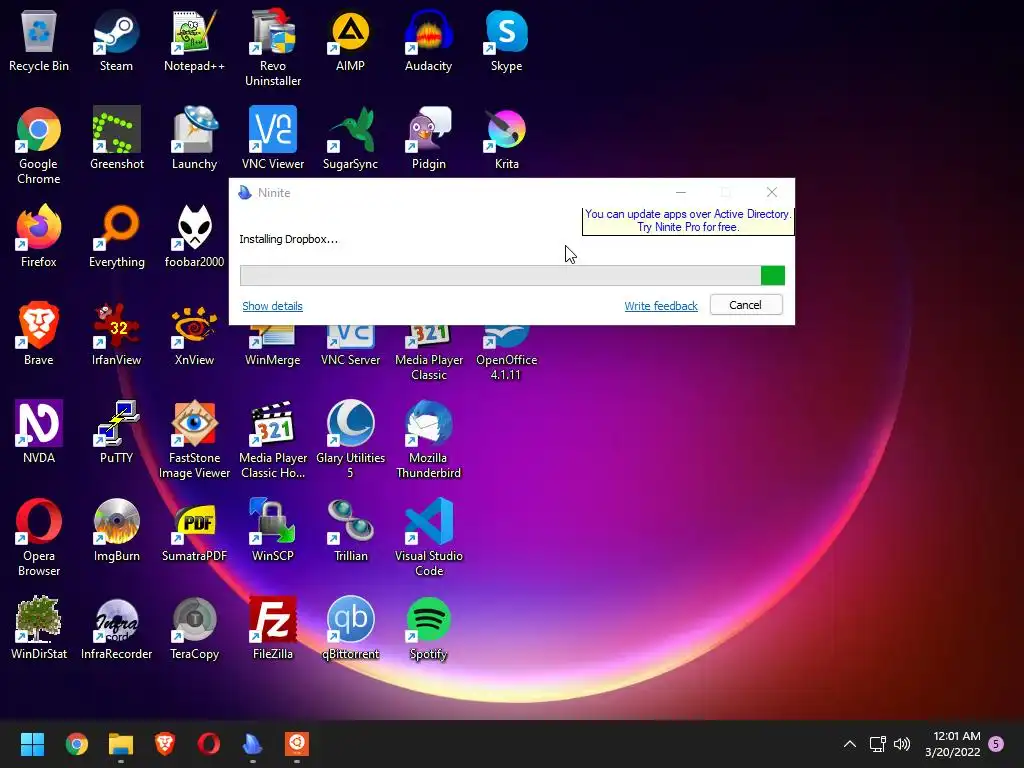
Task: Select Media Player Classic Home Cinema icon
Action: pyautogui.click(x=272, y=440)
